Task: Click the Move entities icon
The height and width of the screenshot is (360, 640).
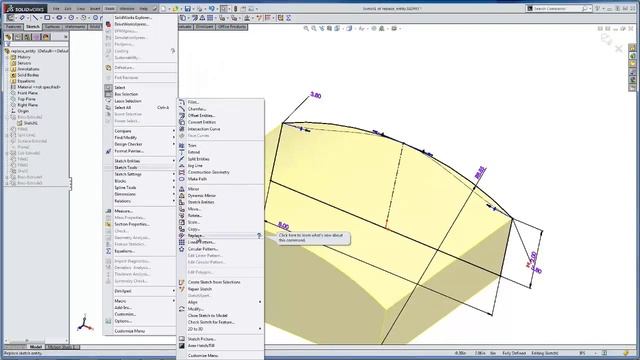Action: click(182, 209)
